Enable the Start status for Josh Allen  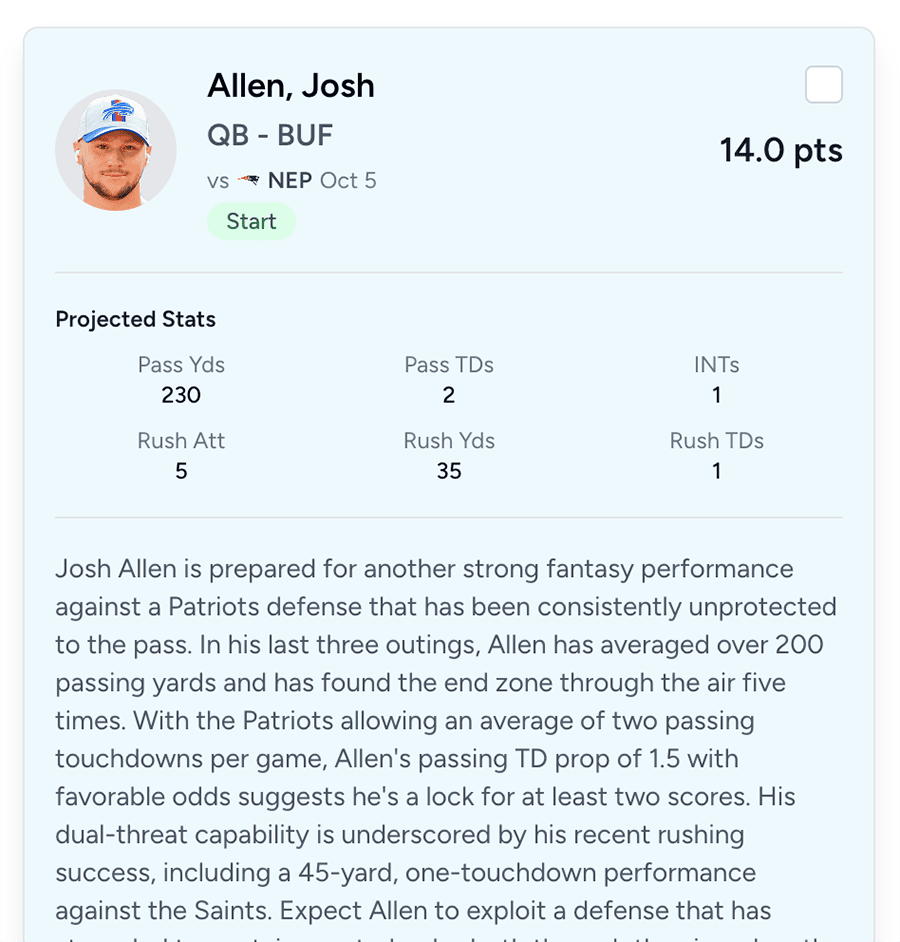point(251,221)
